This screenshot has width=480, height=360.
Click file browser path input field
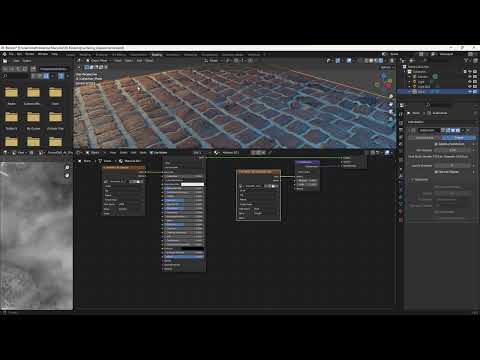click(x=54, y=69)
